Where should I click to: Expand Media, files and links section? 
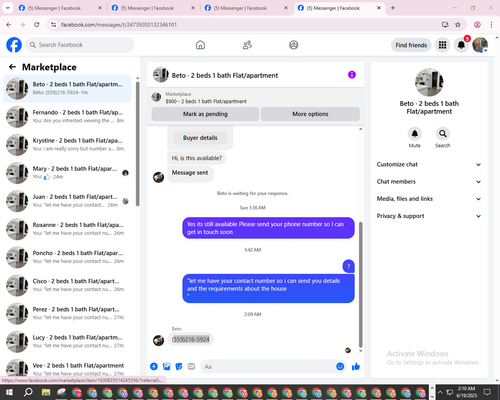tap(429, 199)
